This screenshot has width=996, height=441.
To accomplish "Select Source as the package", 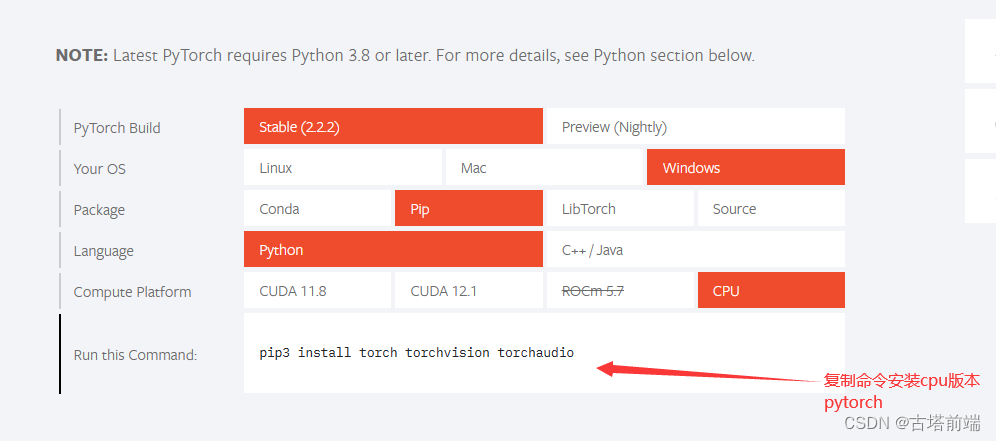I will [x=771, y=208].
